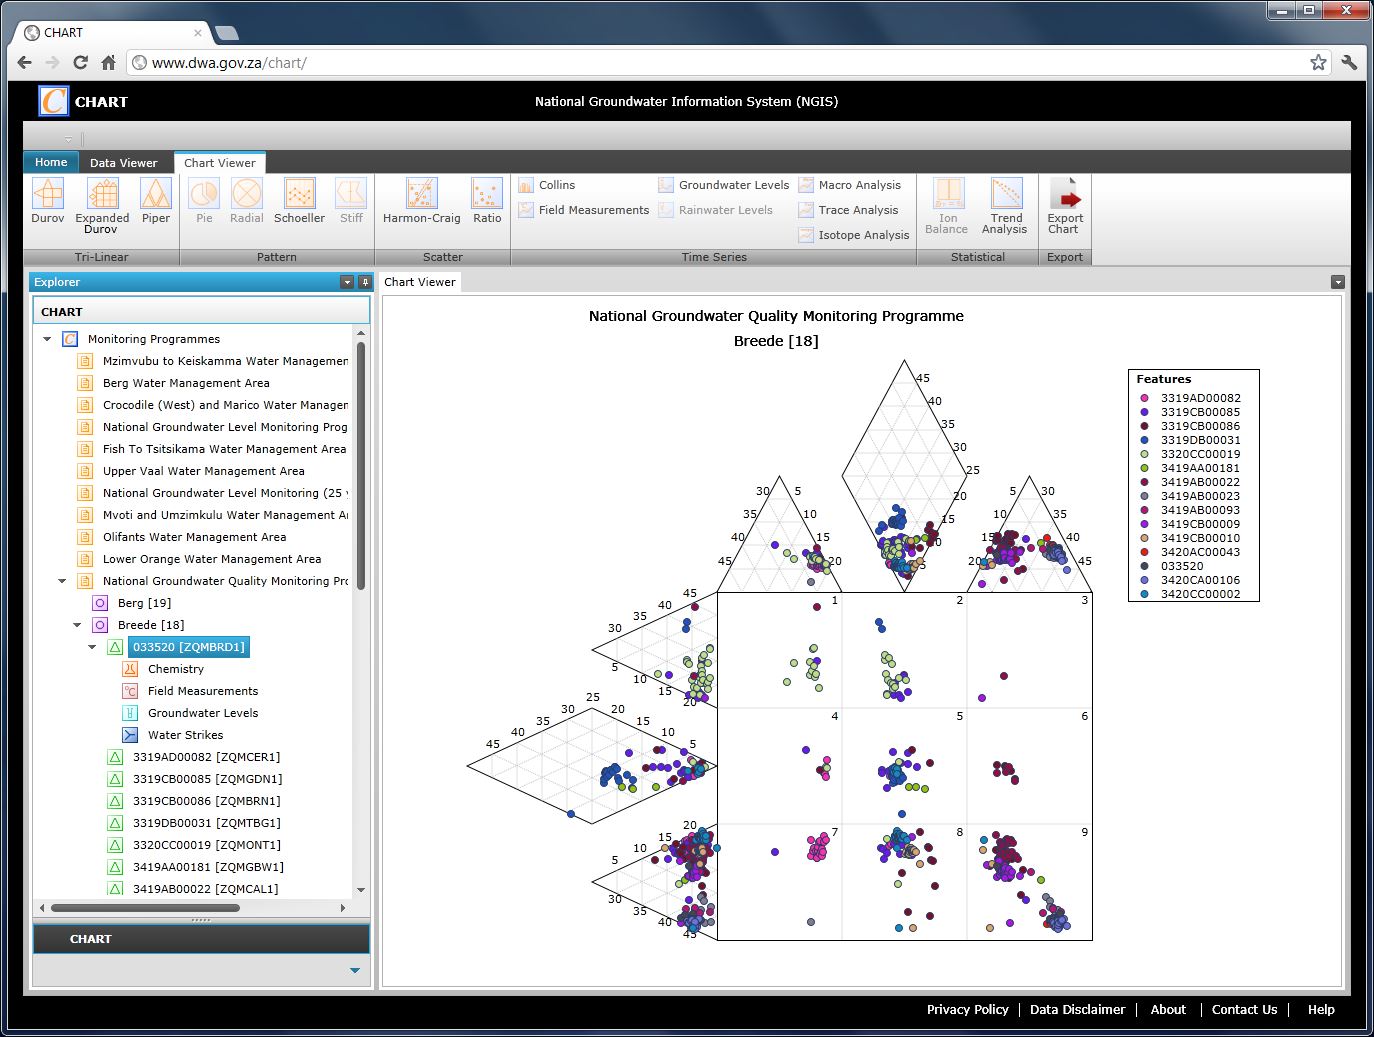
Task: Open Groundwater Levels tree item
Action: (203, 713)
